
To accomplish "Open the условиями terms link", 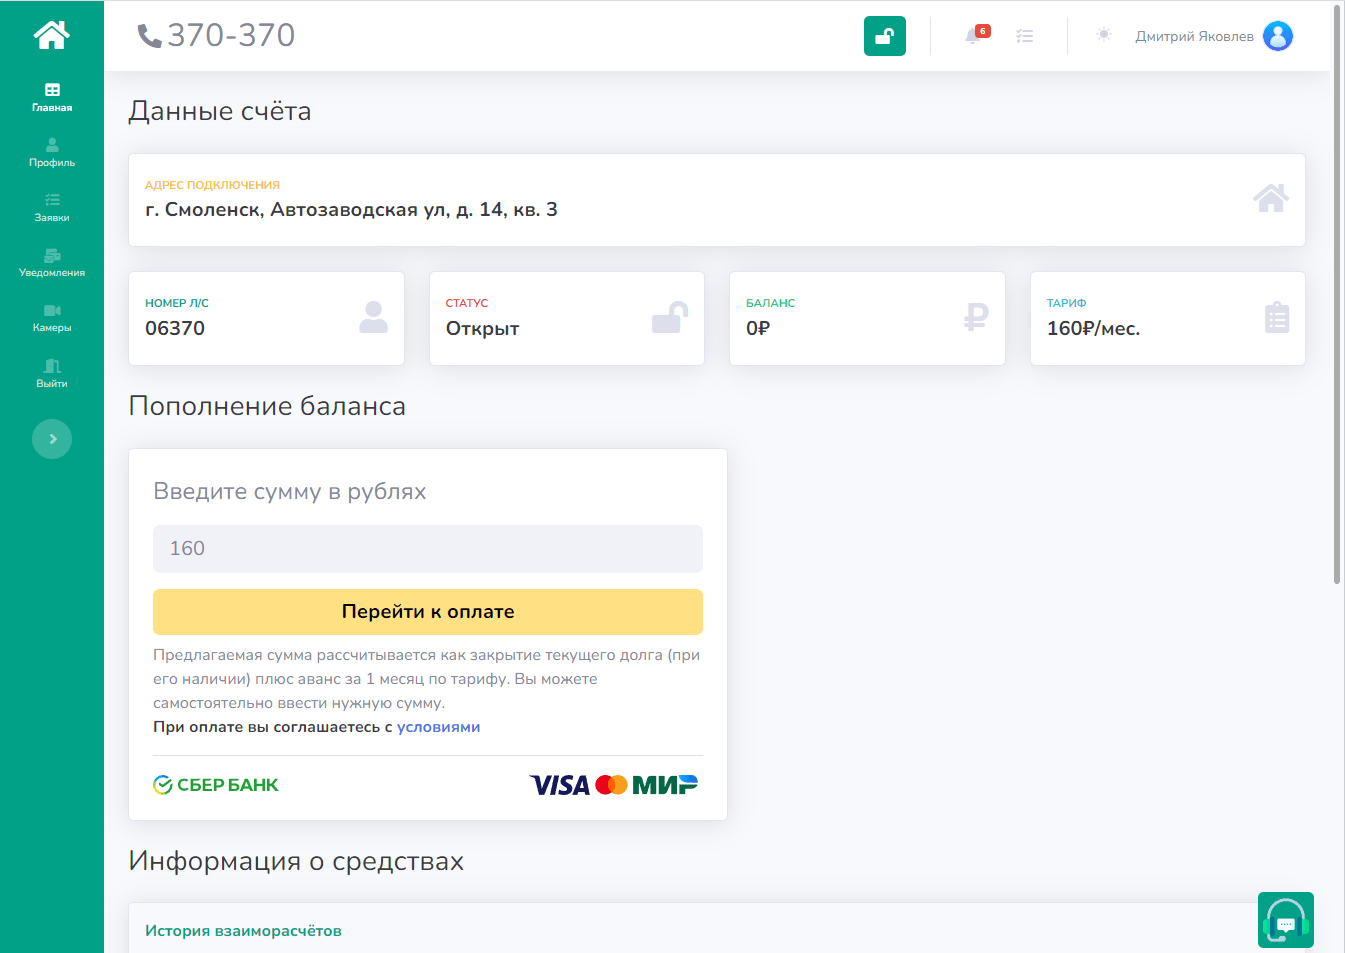I will (438, 727).
